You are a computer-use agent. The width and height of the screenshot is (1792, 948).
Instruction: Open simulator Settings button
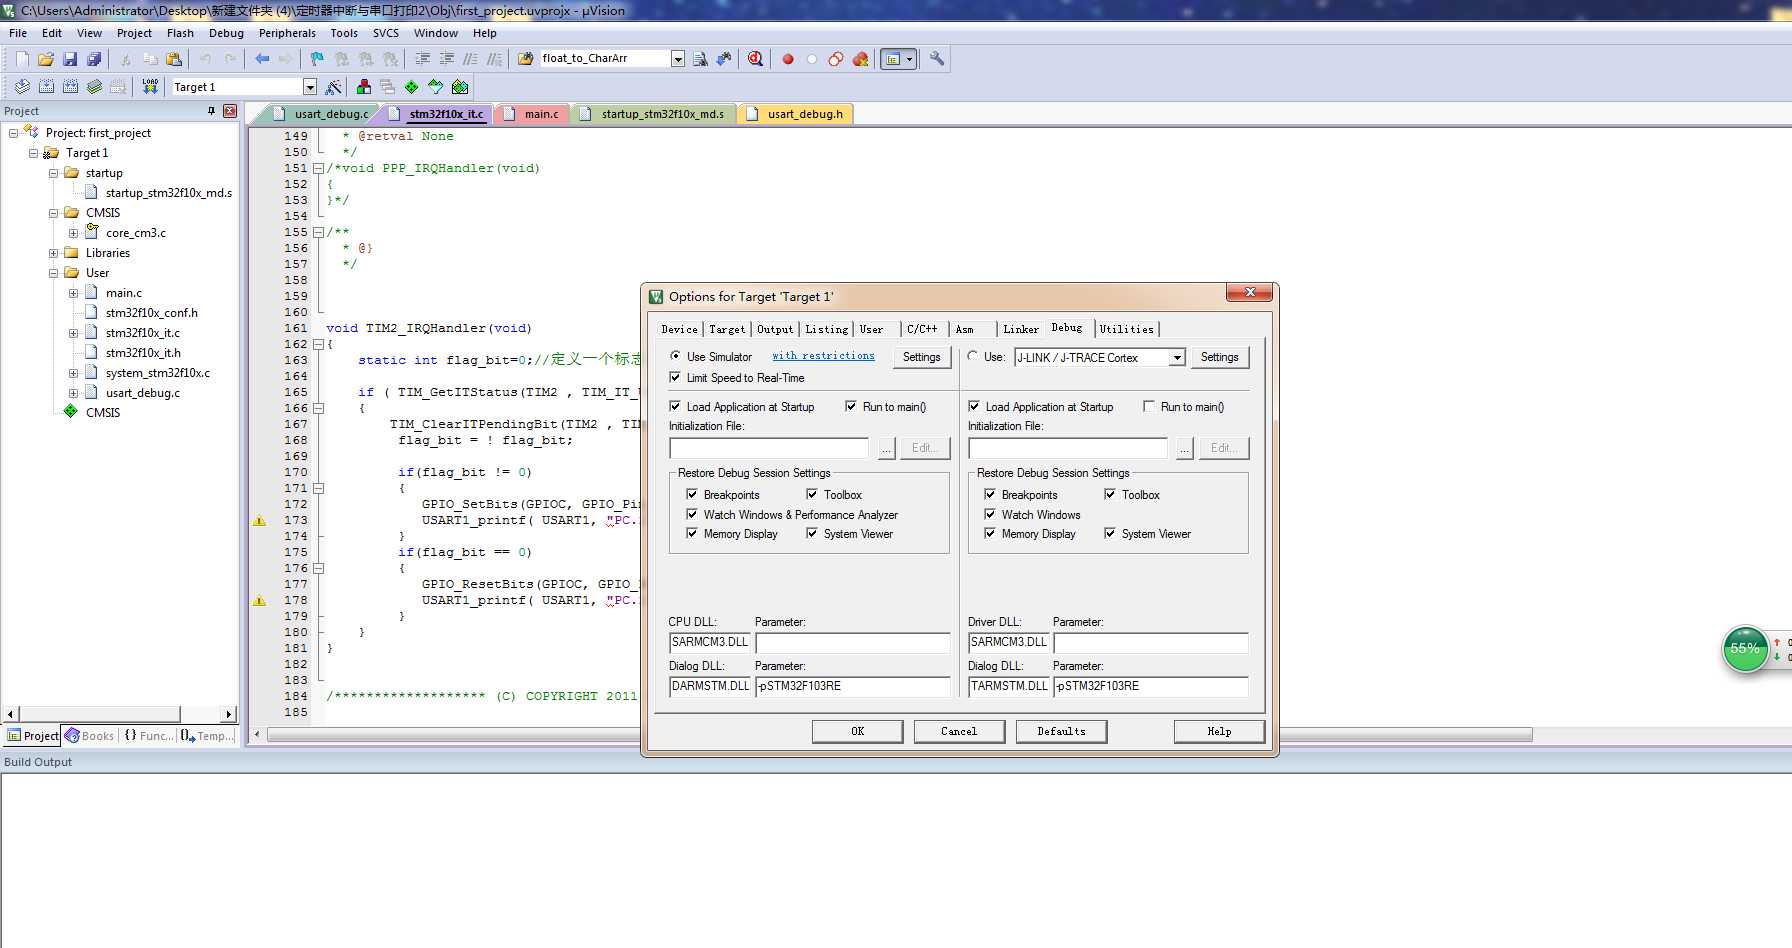click(921, 357)
